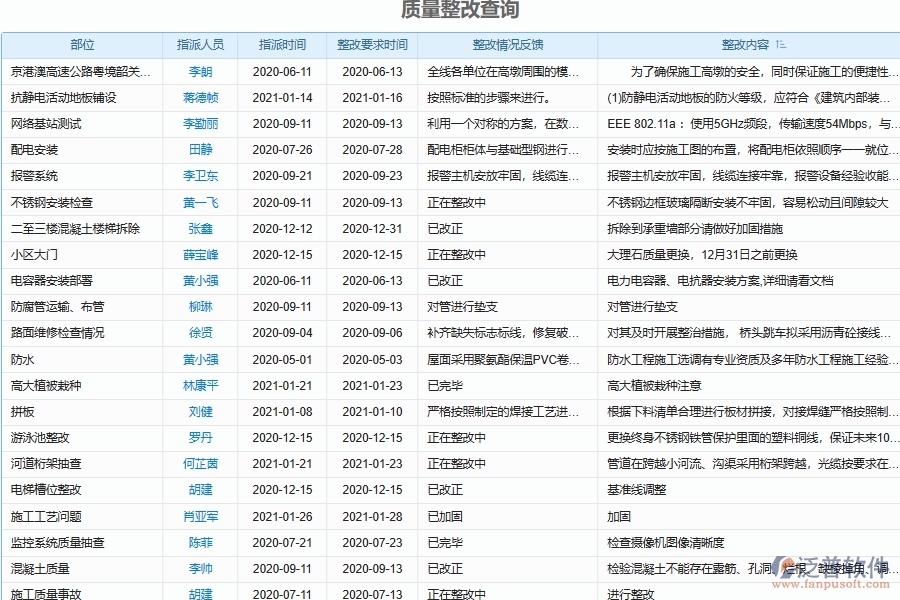Image resolution: width=900 pixels, height=600 pixels.
Task: Open assignee link 罗丹
Action: point(199,437)
